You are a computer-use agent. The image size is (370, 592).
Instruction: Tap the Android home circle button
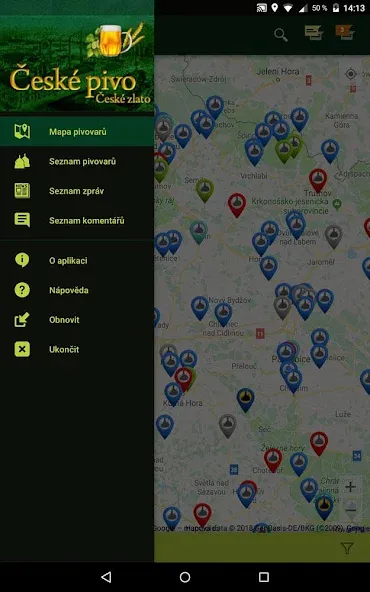[x=185, y=577]
